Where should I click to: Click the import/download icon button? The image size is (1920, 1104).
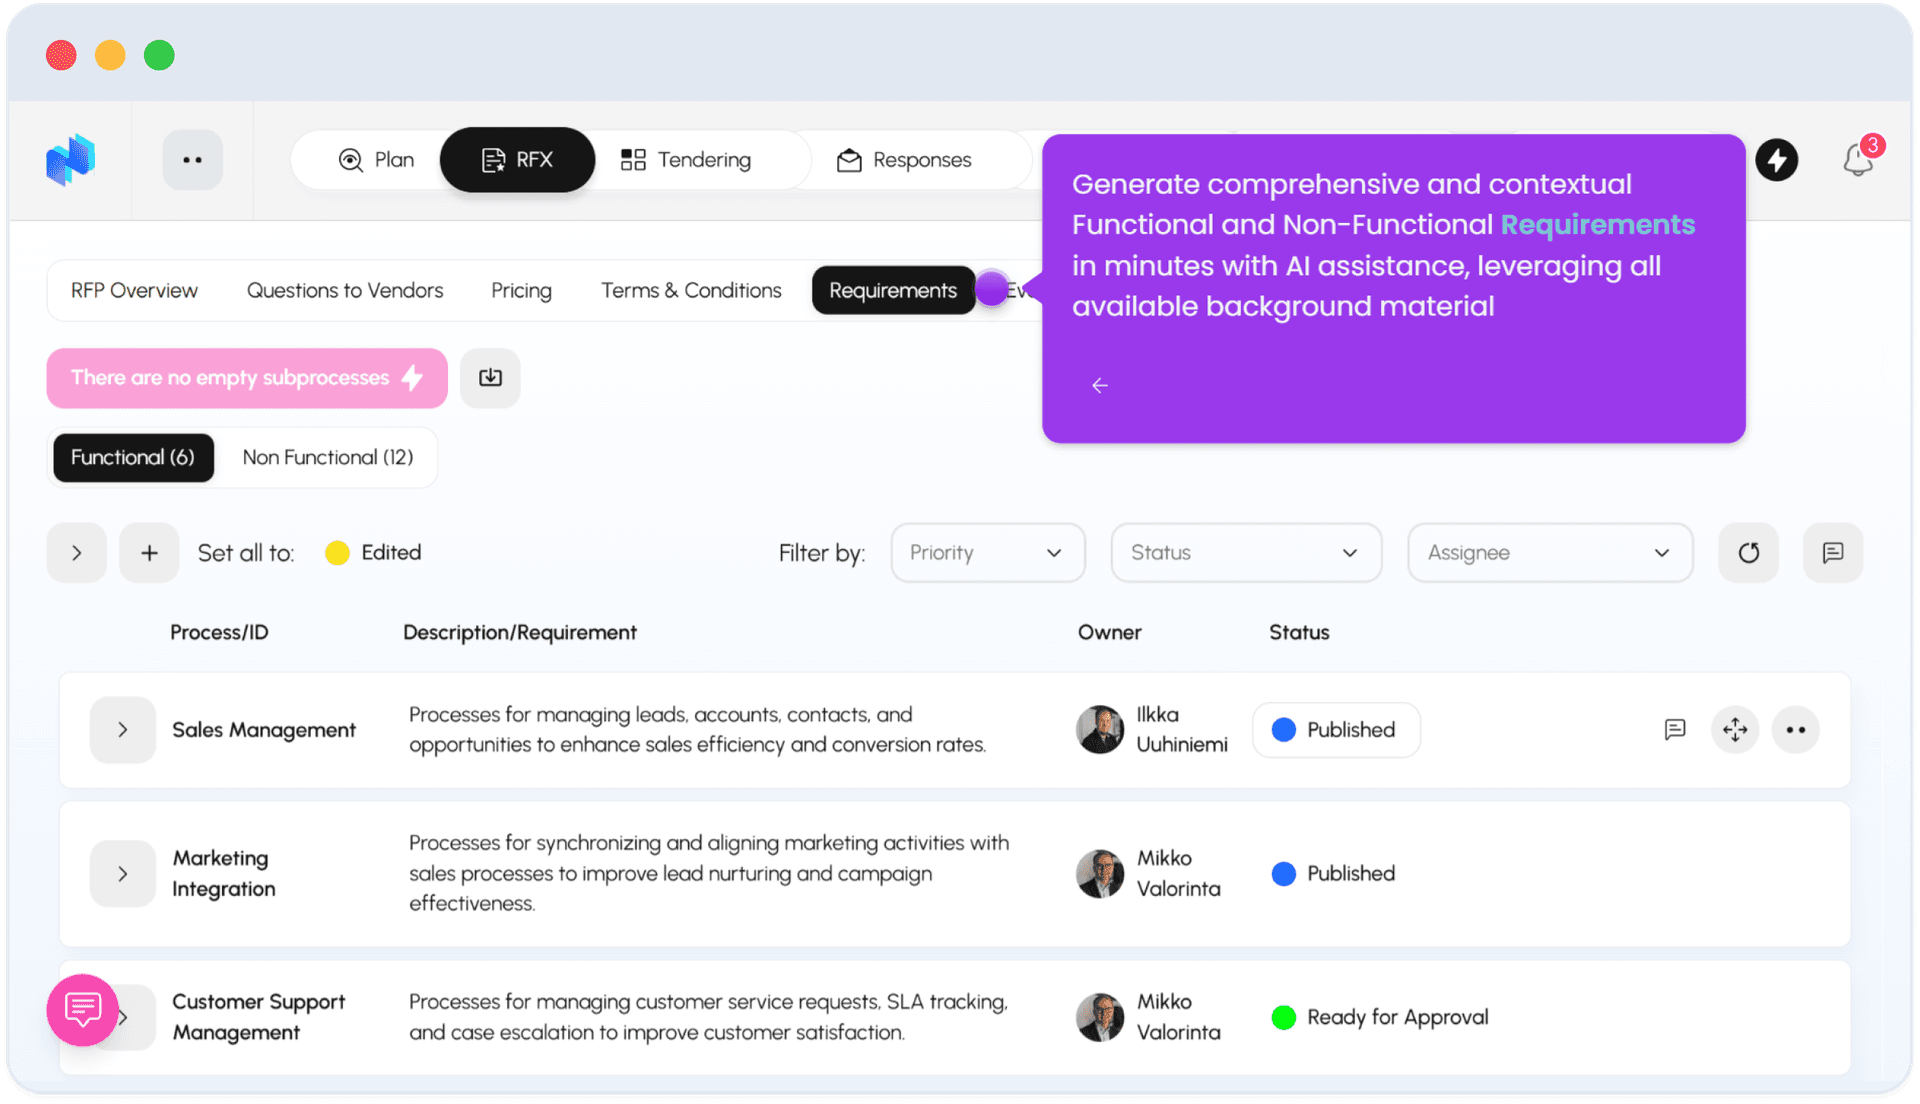(x=490, y=378)
